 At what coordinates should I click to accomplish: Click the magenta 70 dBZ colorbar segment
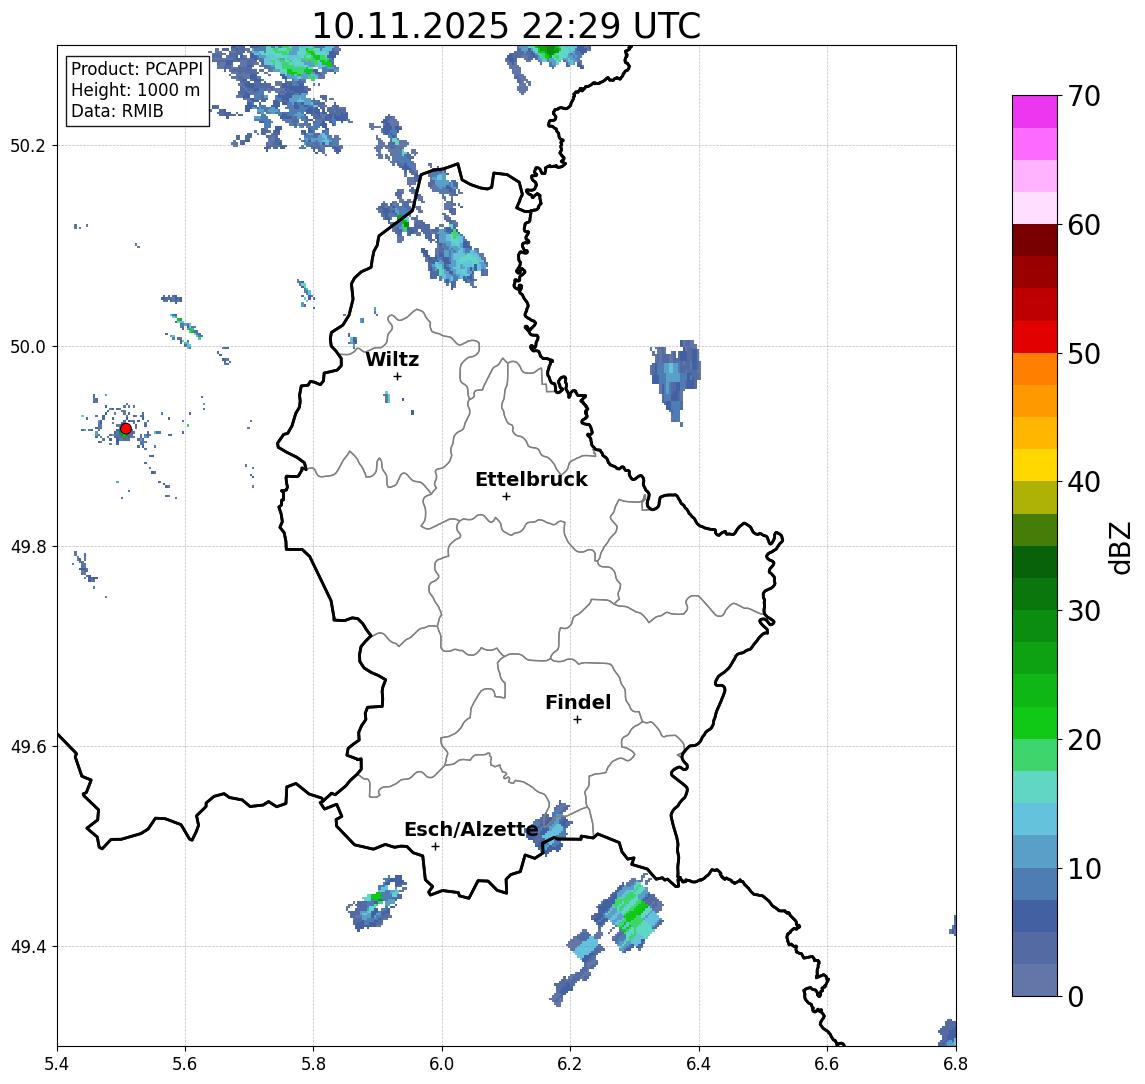[1035, 112]
